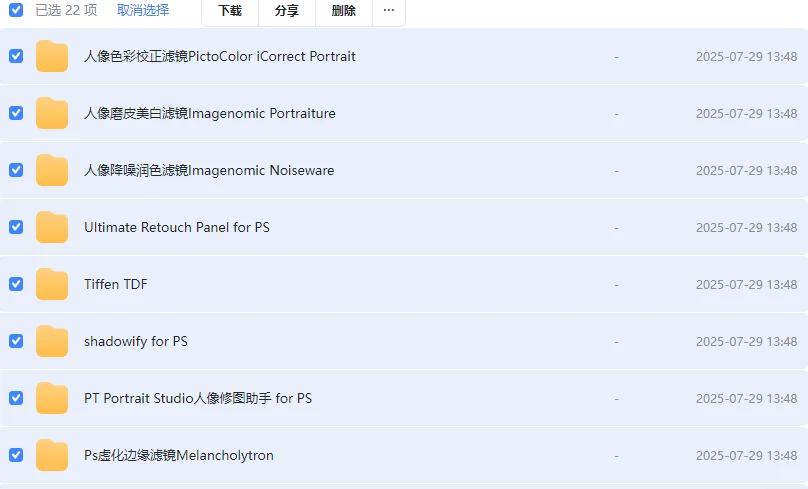Click the PictoColor iCorrect Portrait folder icon
This screenshot has width=808, height=489.
tap(52, 56)
